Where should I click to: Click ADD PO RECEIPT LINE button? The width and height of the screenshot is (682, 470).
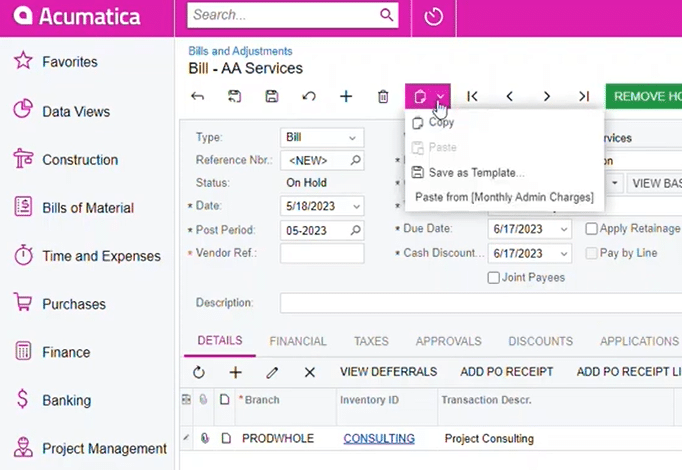click(629, 372)
